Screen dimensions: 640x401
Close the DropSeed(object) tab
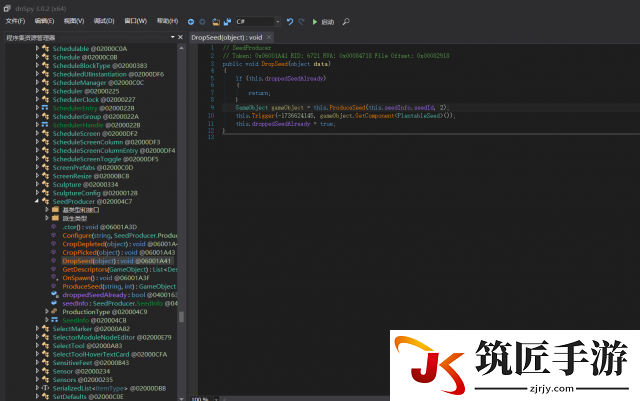pyautogui.click(x=269, y=37)
